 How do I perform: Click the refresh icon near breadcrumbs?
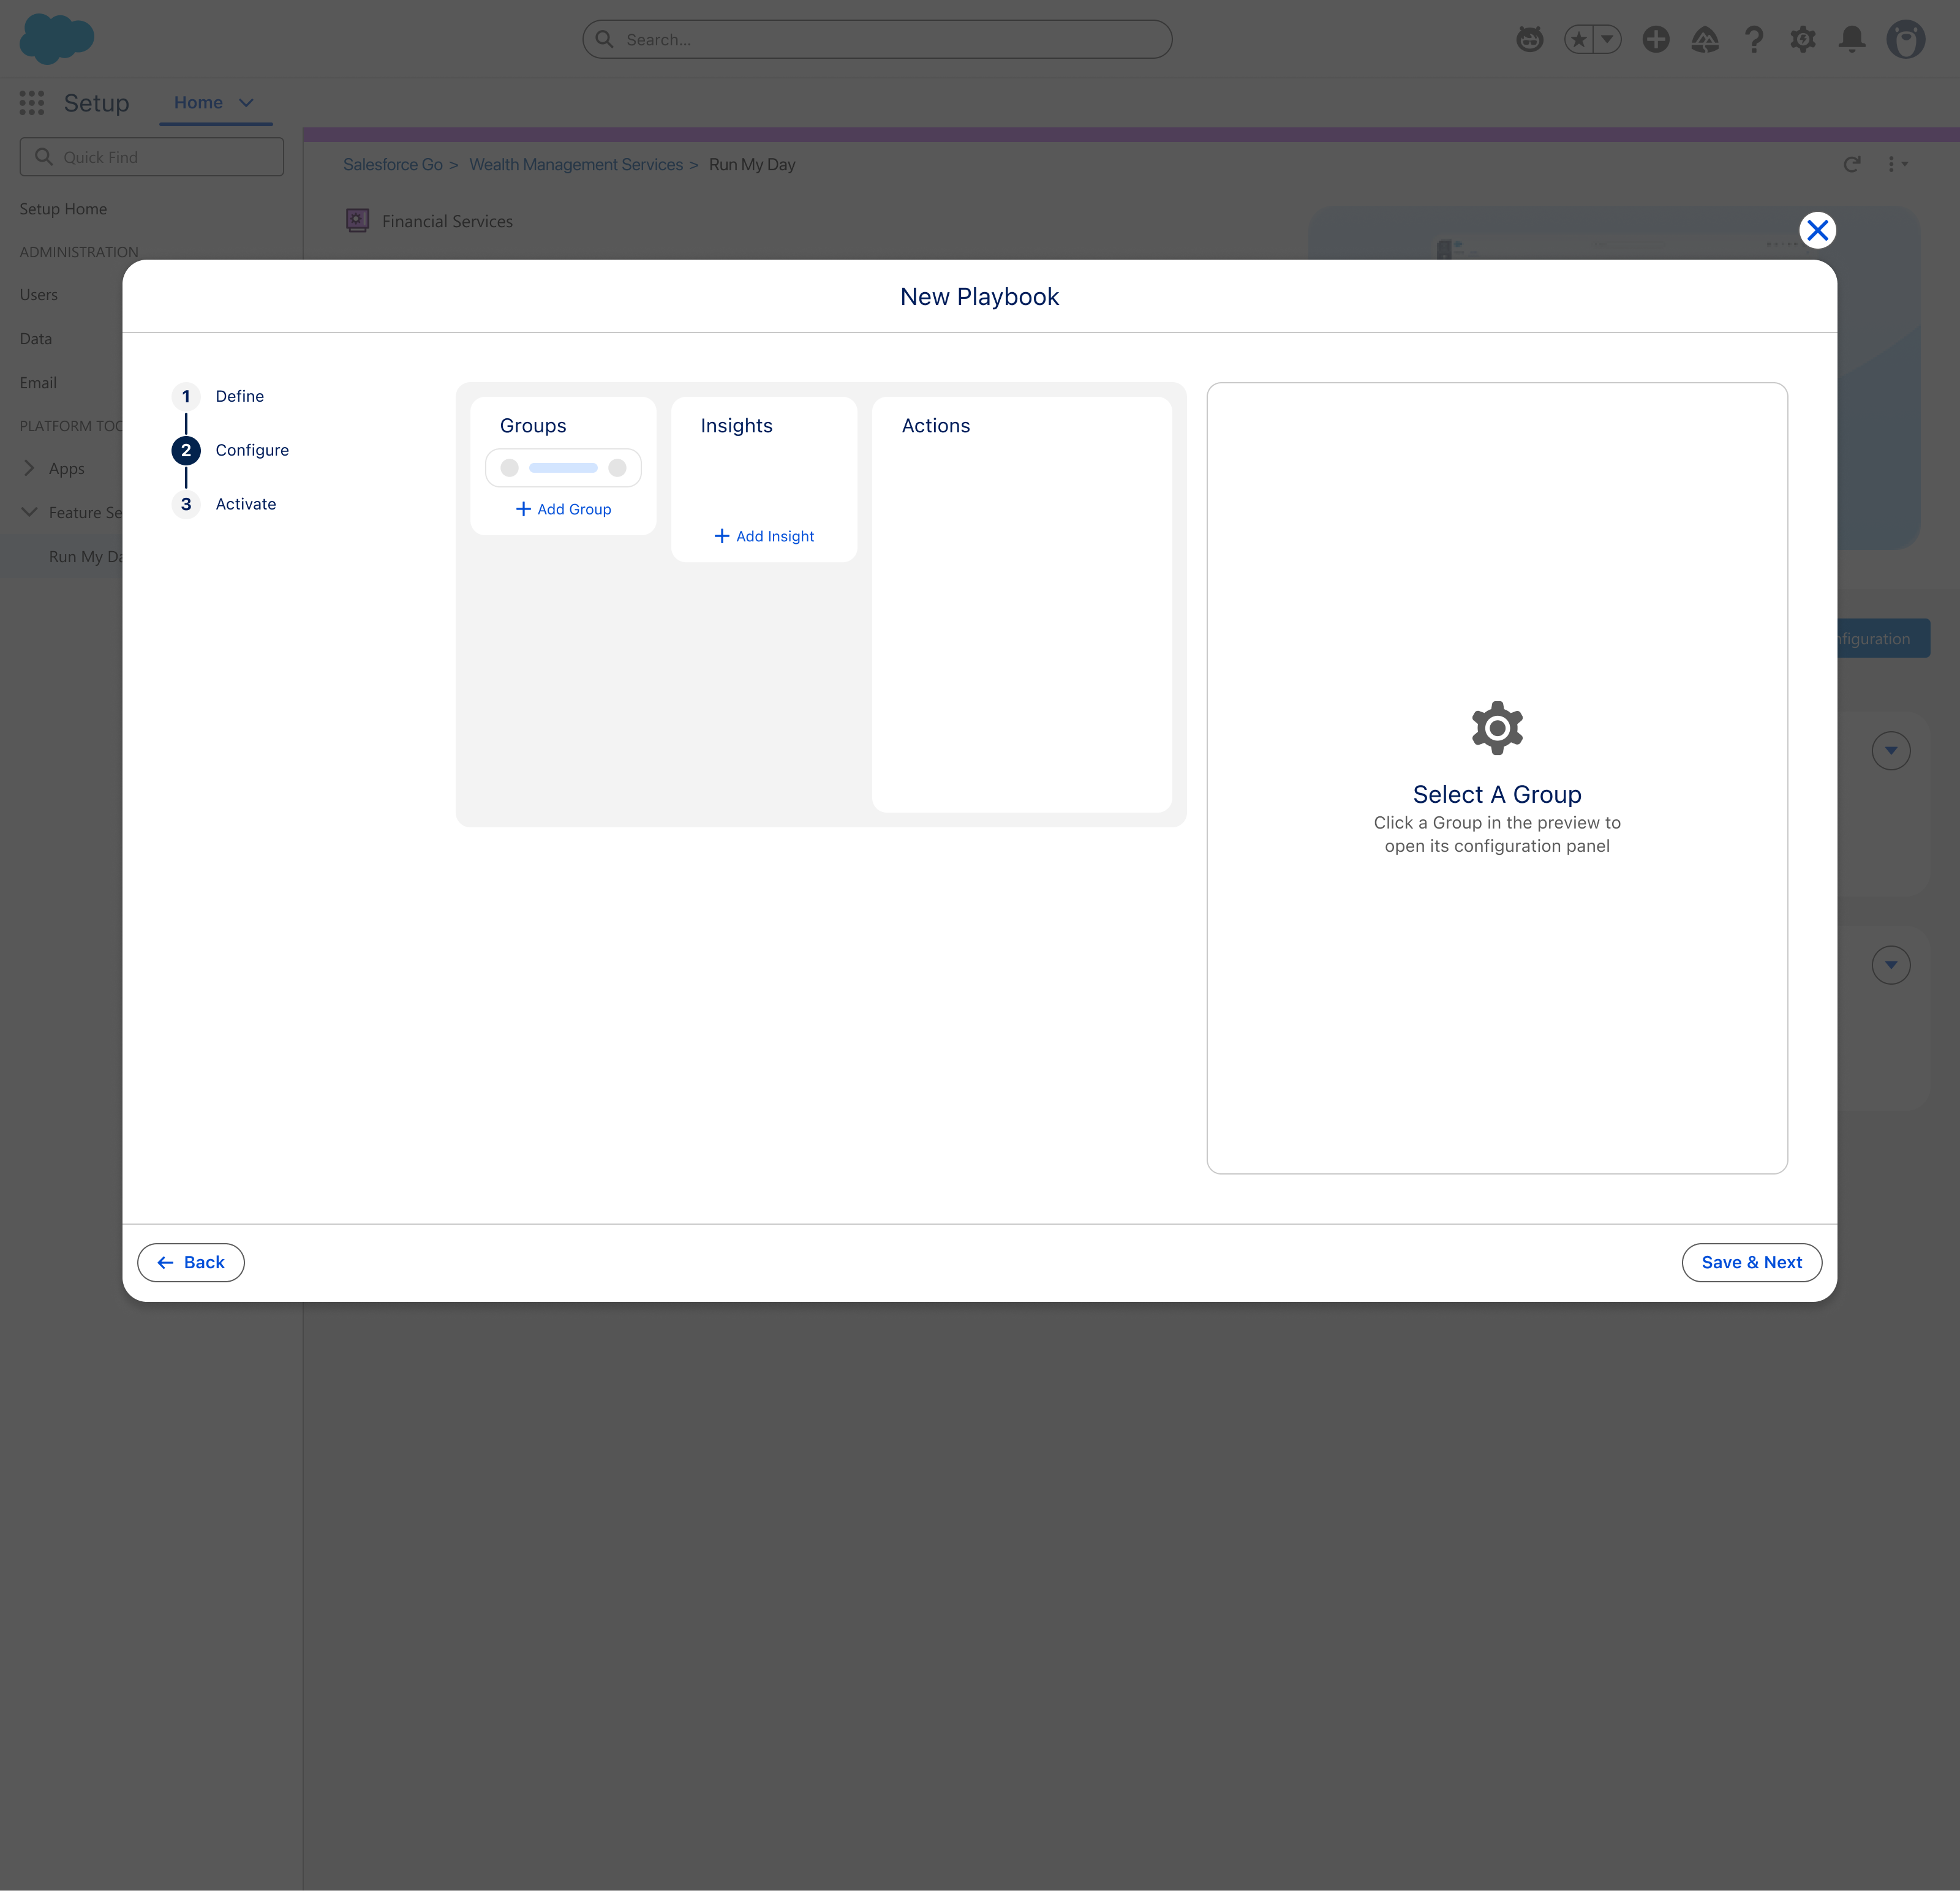coord(1852,164)
